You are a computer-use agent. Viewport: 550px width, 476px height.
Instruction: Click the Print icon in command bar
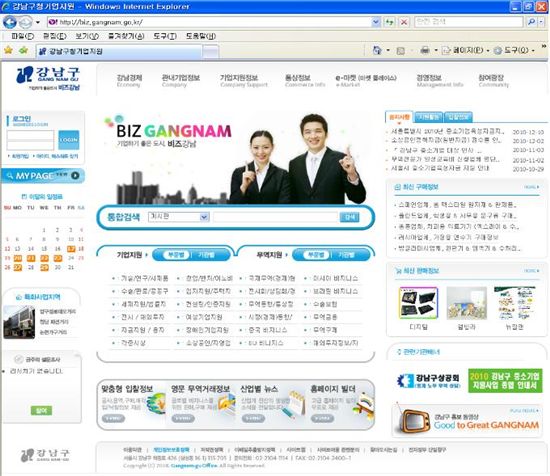tap(425, 51)
